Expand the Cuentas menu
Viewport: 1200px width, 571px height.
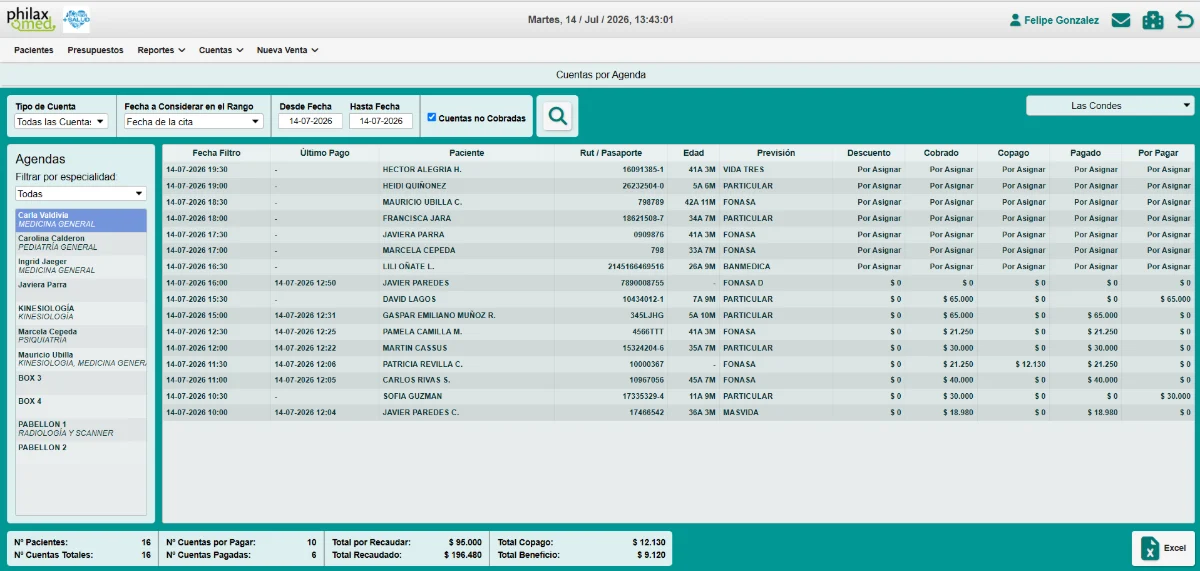click(221, 50)
